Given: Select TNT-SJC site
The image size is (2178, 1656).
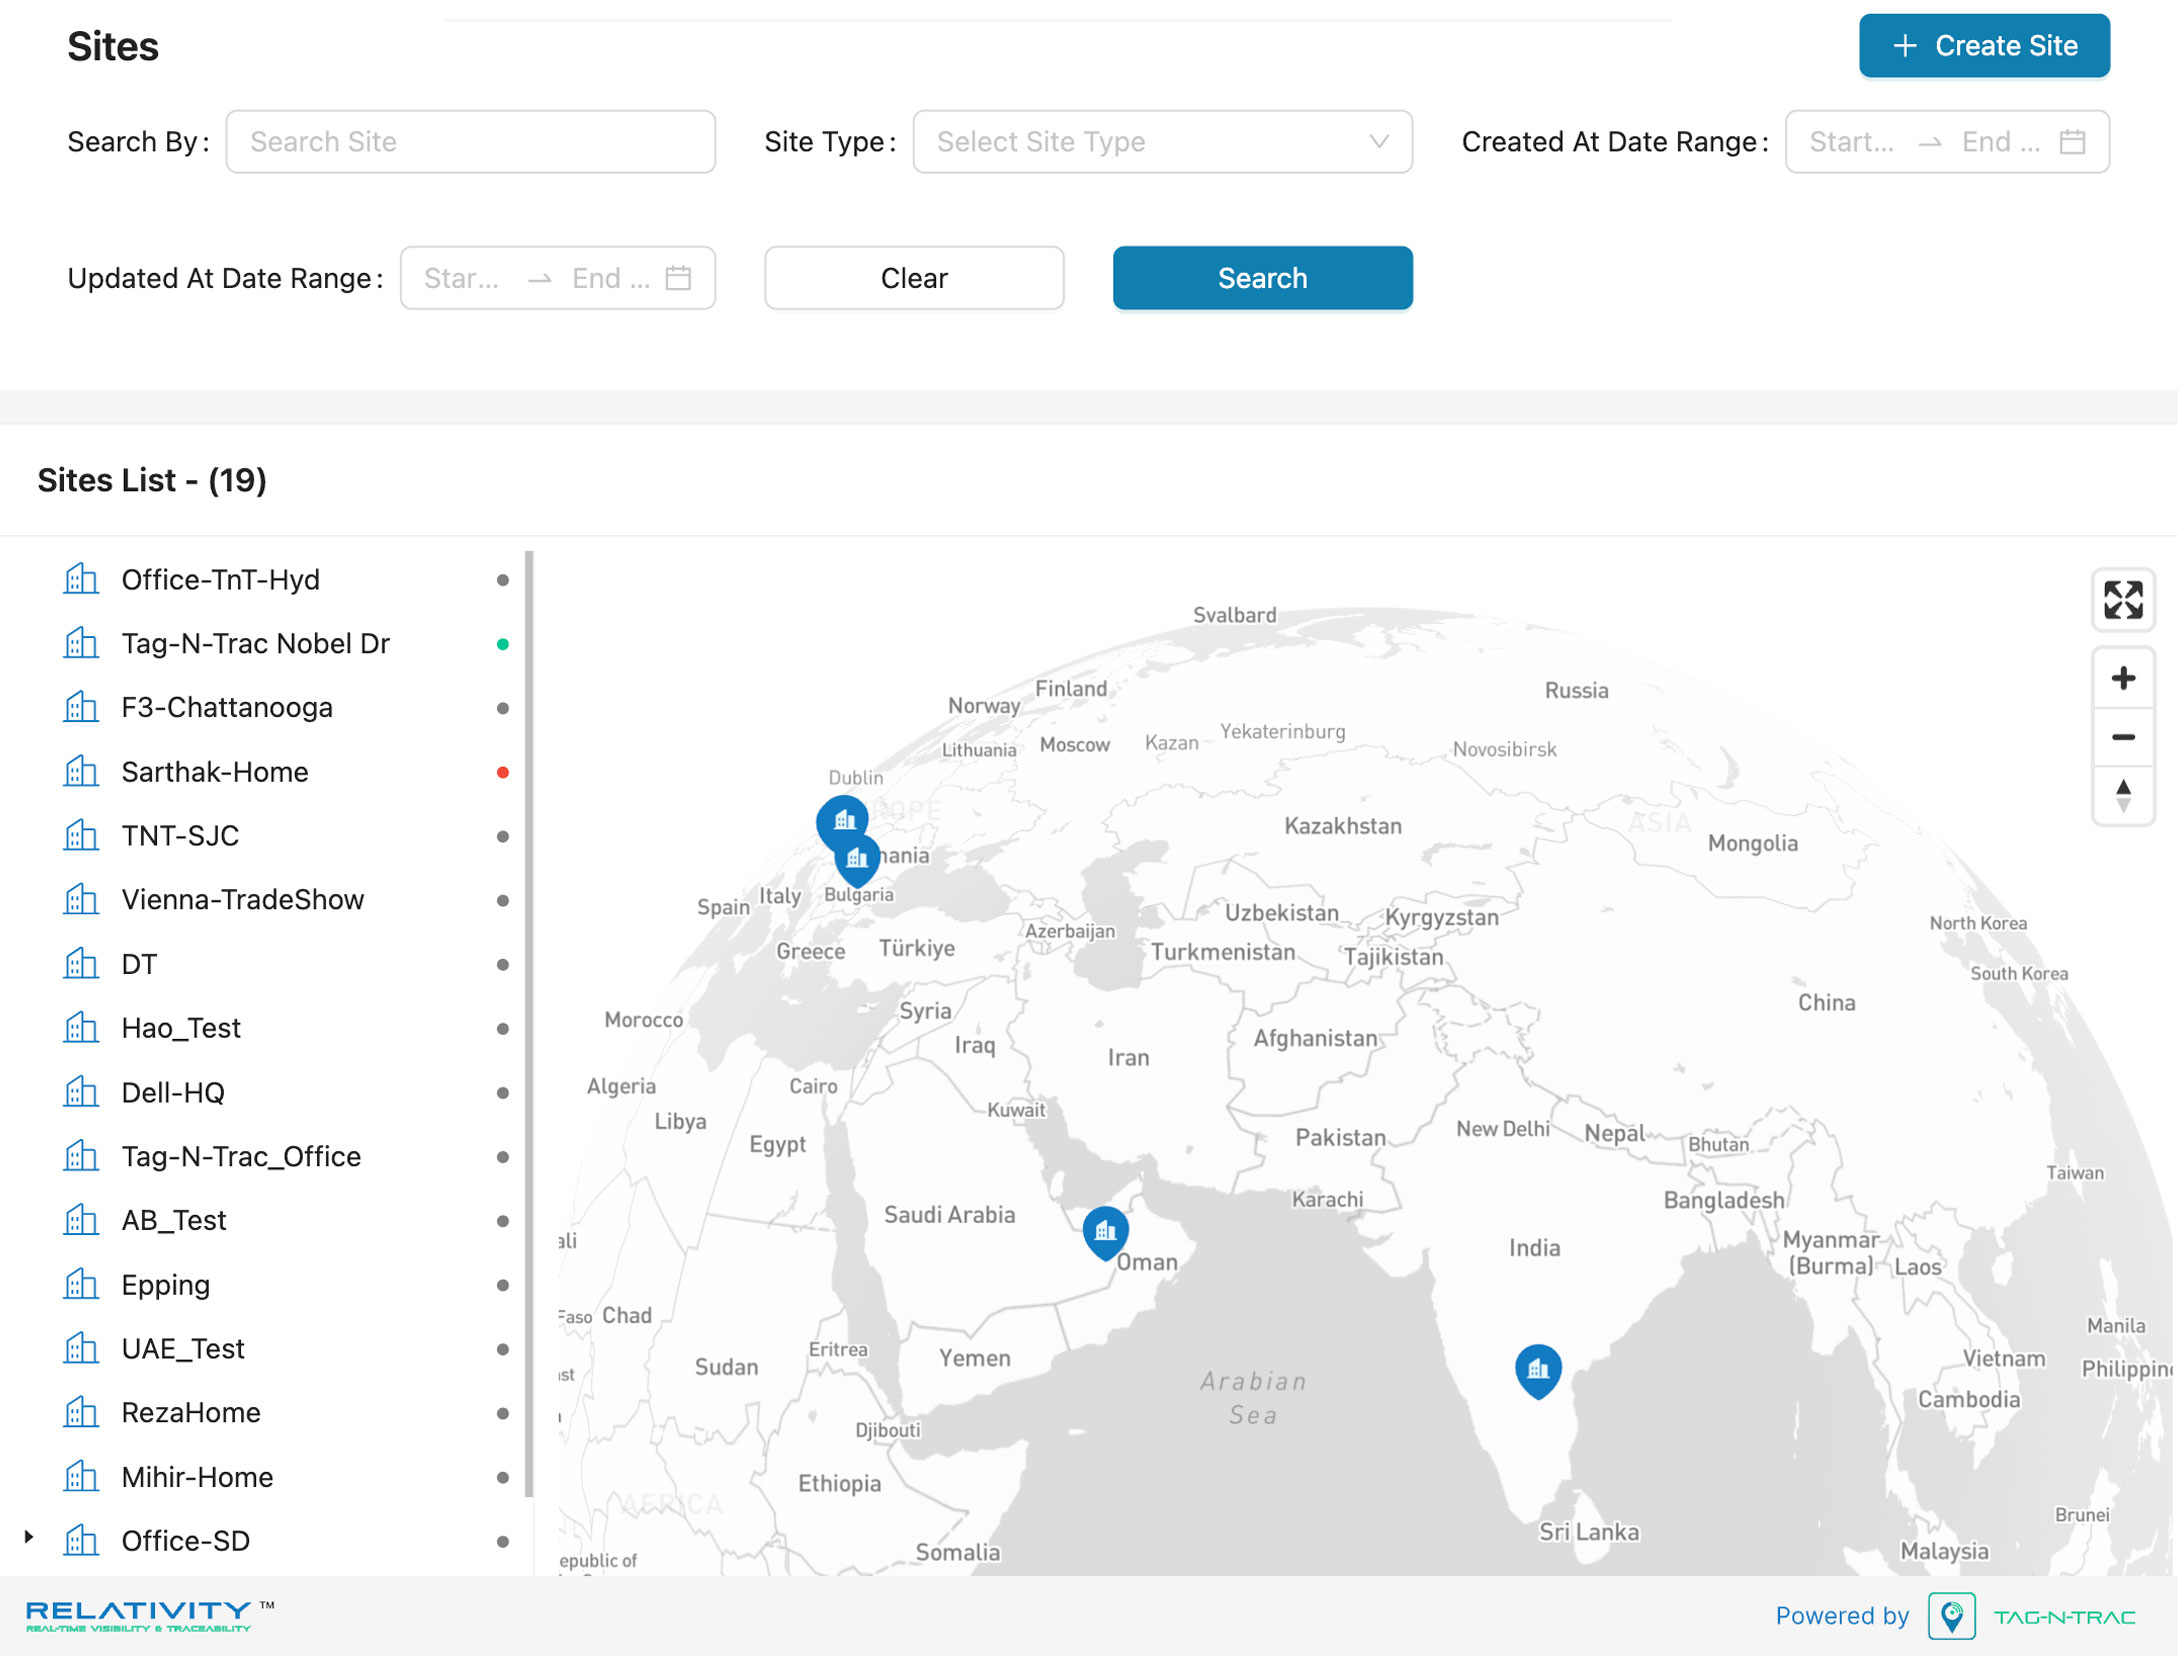Looking at the screenshot, I should pyautogui.click(x=180, y=836).
